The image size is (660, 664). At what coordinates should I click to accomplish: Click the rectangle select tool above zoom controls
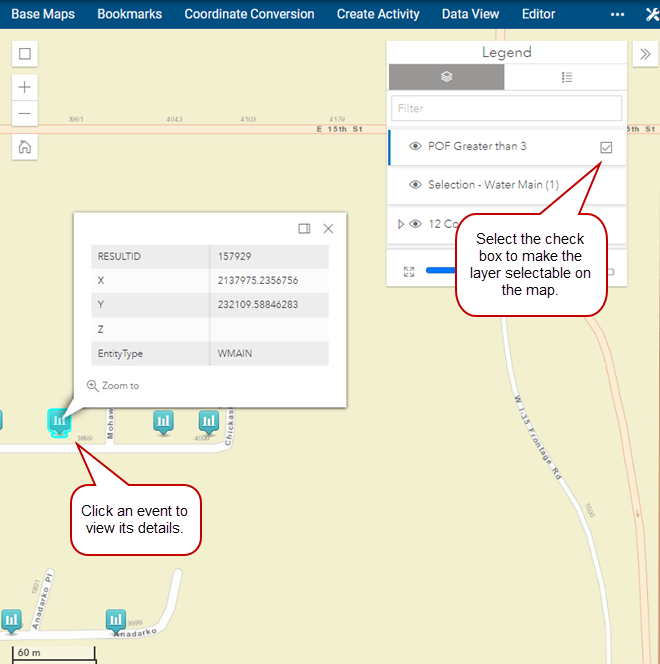point(25,54)
